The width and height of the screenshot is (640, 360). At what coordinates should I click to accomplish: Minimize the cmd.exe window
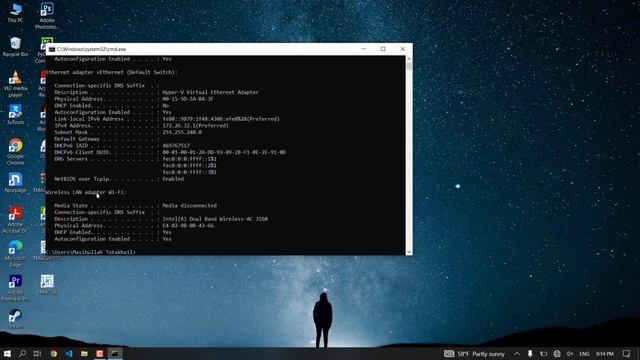click(364, 49)
